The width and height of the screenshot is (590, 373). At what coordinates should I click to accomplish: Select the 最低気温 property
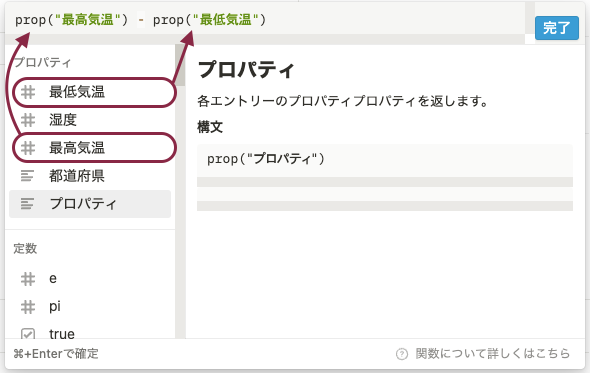coord(94,92)
